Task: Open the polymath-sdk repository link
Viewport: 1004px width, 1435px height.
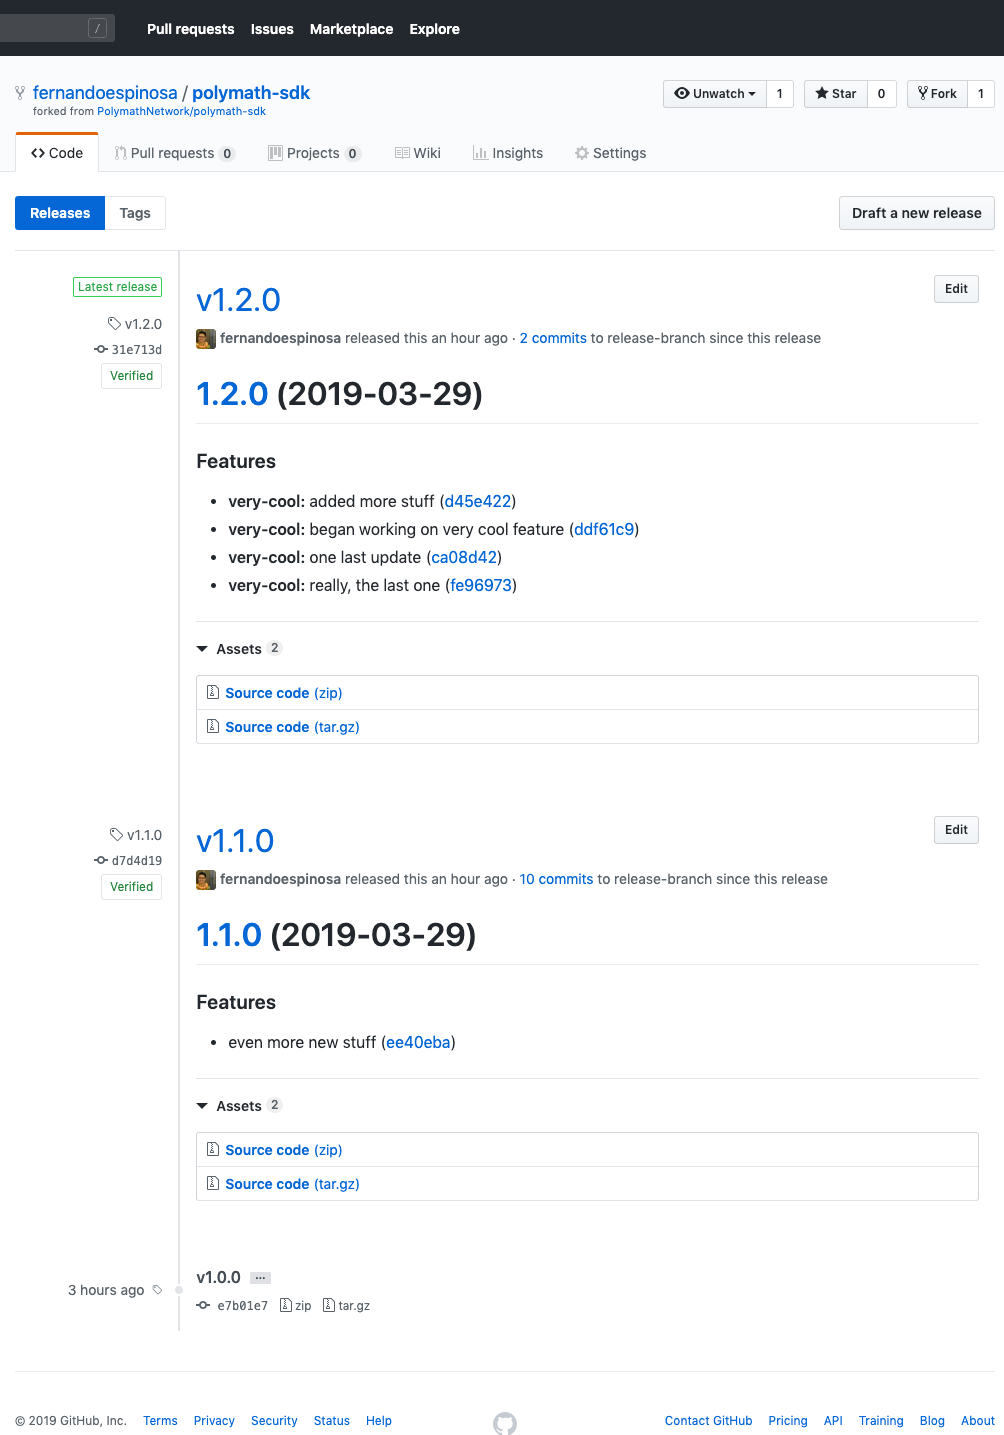Action: tap(251, 93)
